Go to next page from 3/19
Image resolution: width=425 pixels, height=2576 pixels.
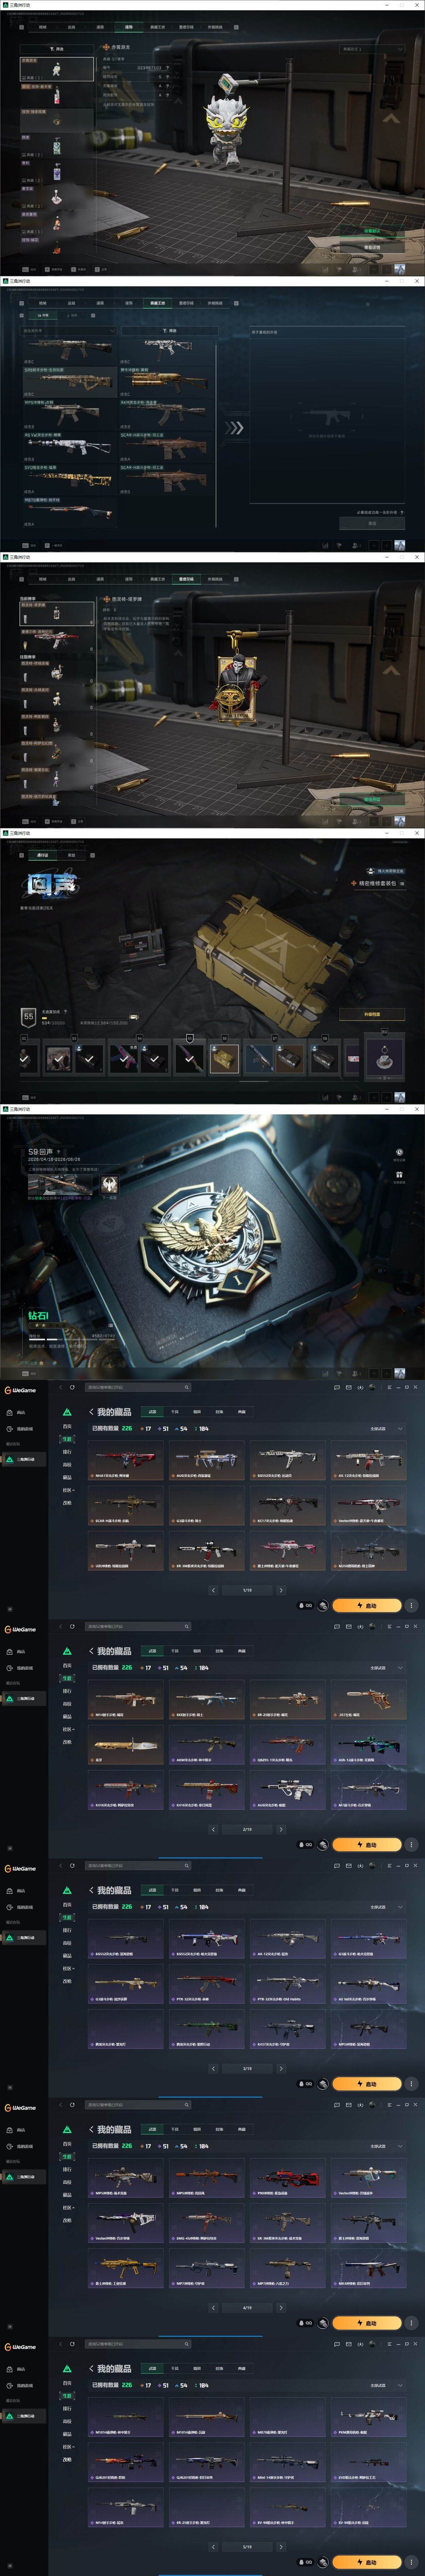pyautogui.click(x=281, y=2068)
